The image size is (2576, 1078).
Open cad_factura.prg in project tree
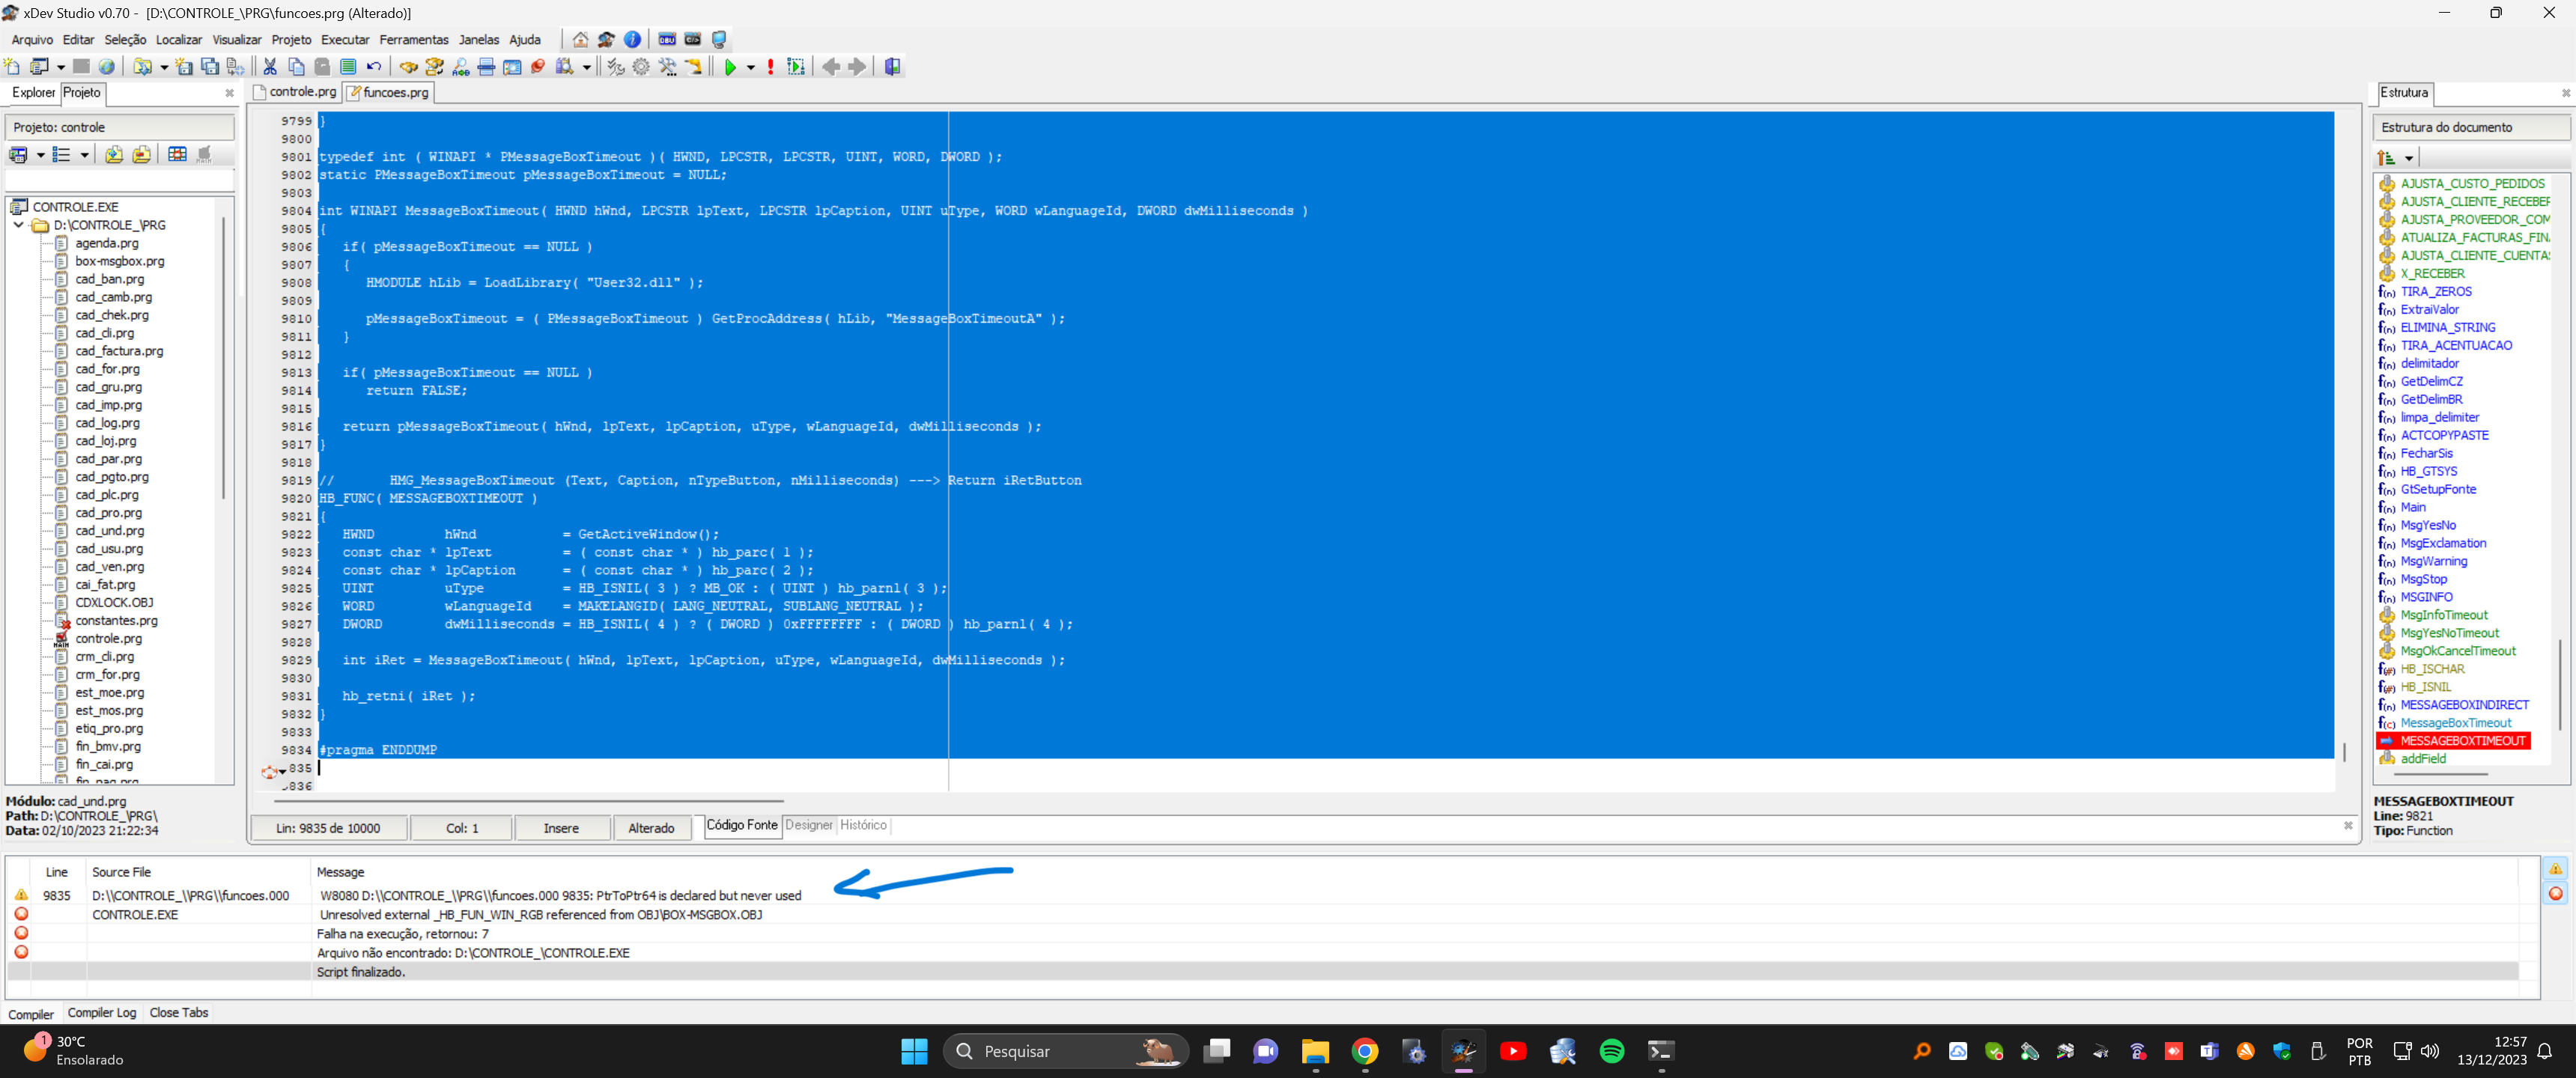click(x=119, y=351)
